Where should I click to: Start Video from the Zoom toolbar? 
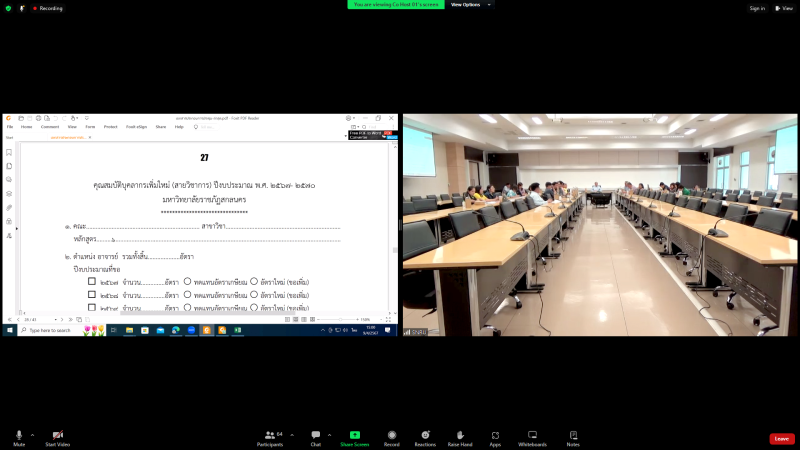point(57,436)
